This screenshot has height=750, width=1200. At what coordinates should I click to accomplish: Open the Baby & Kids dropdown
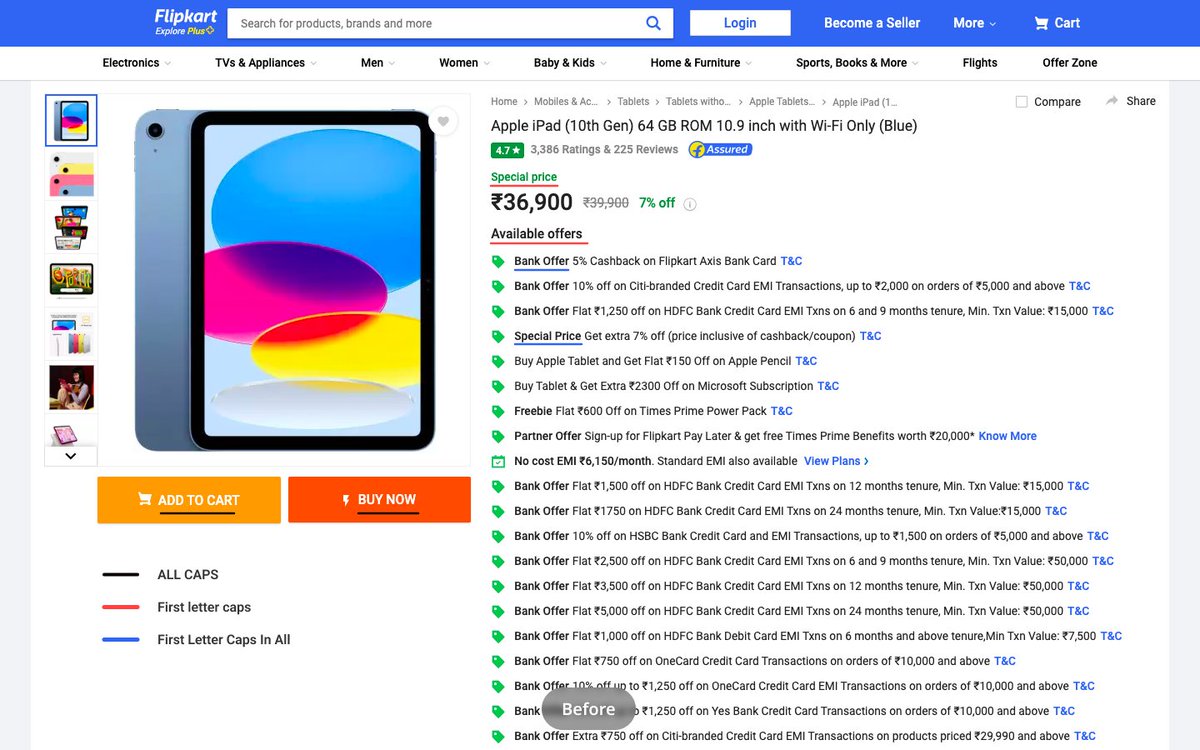[x=570, y=63]
